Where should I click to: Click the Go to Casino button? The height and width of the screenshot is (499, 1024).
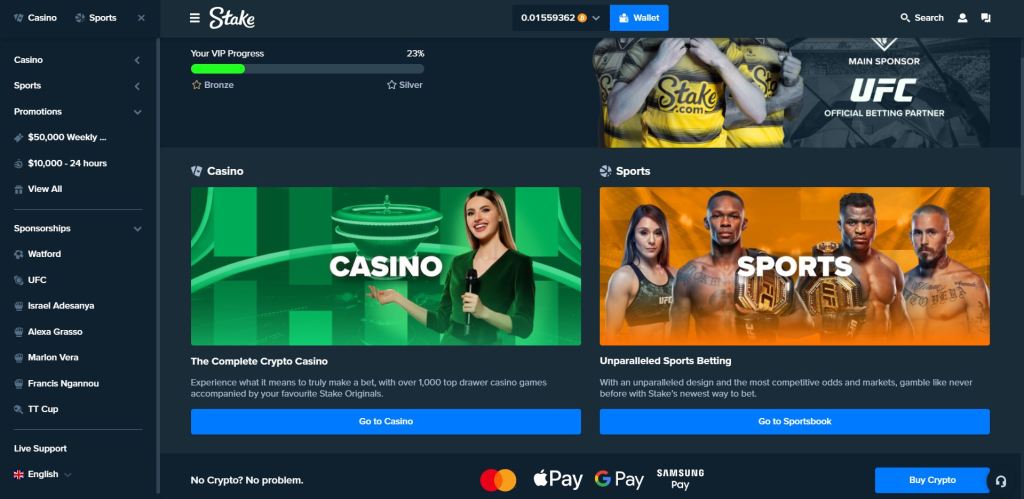(386, 421)
